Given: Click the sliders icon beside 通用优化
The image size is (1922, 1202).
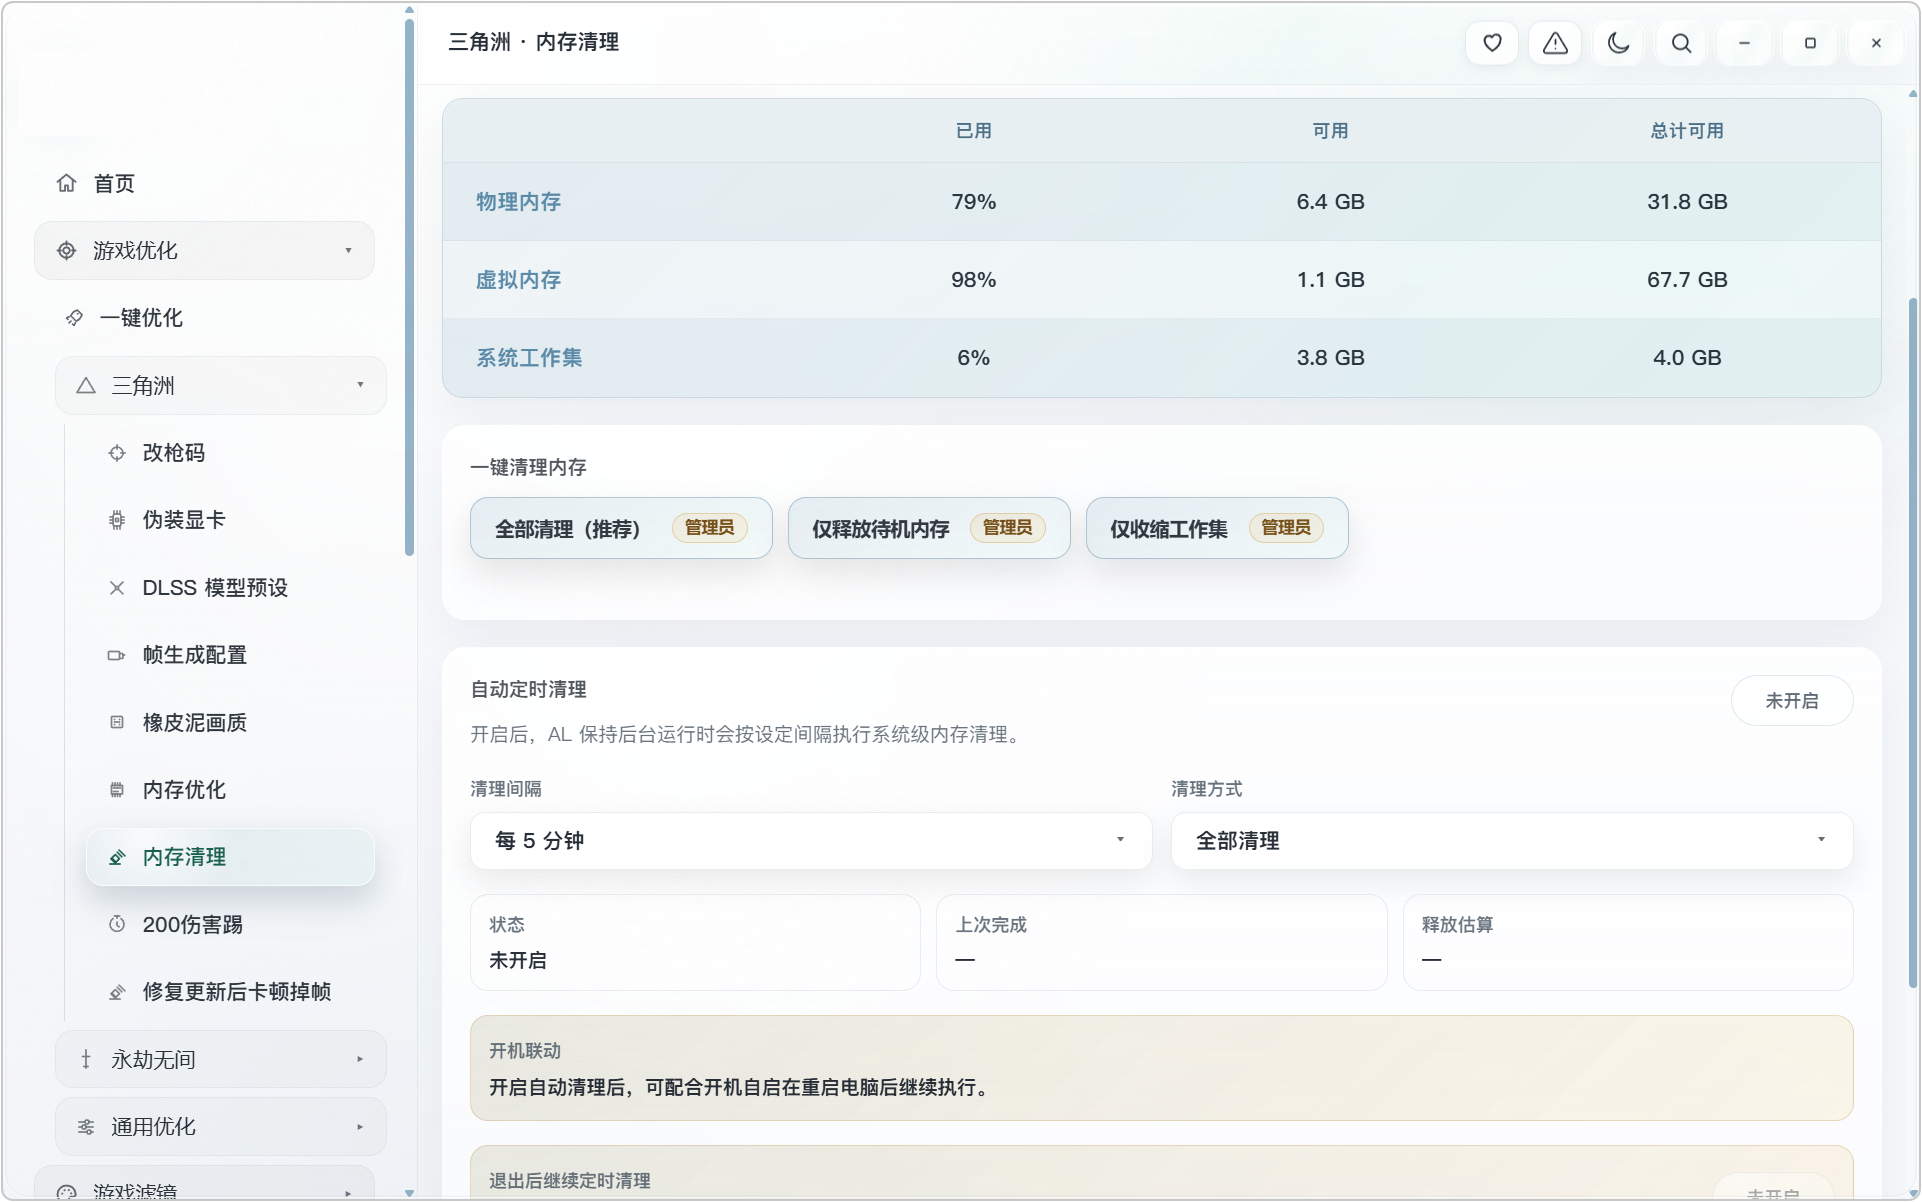Looking at the screenshot, I should (x=86, y=1127).
